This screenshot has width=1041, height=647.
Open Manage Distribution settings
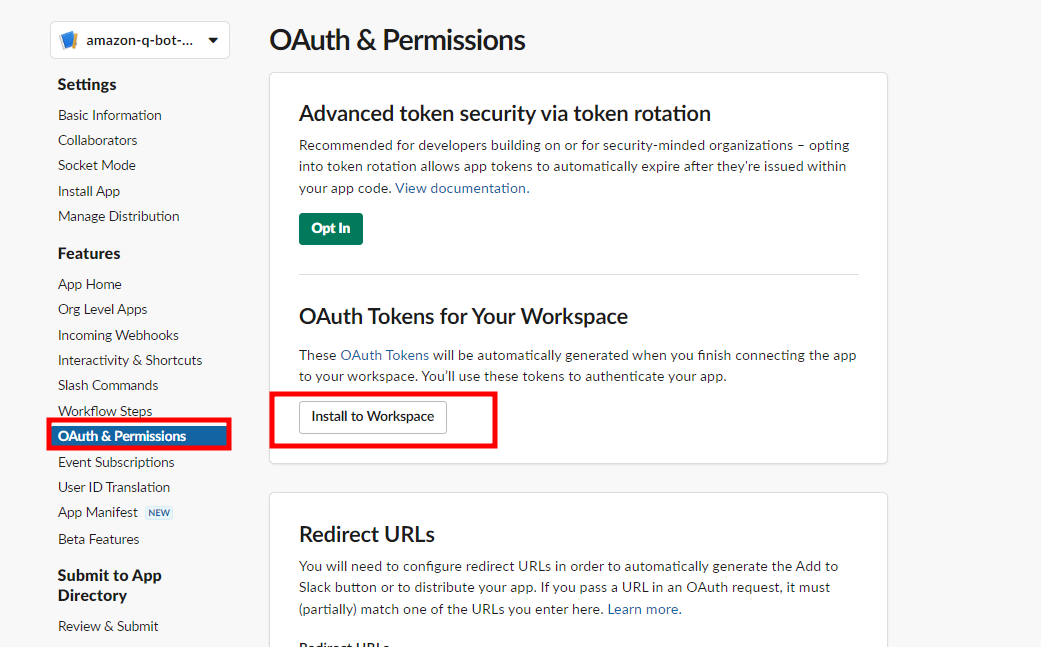click(118, 216)
